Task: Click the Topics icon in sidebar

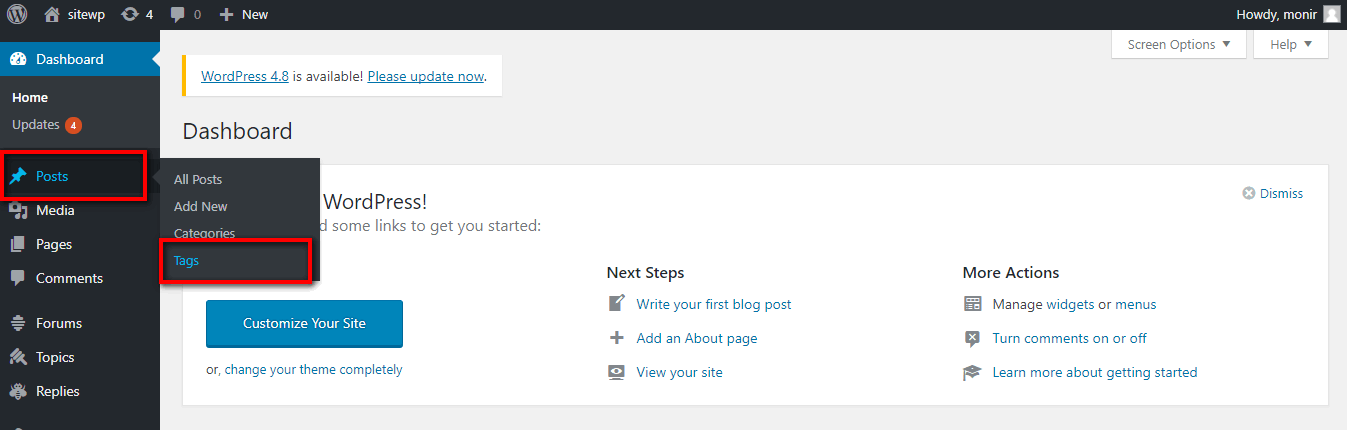Action: pos(18,357)
